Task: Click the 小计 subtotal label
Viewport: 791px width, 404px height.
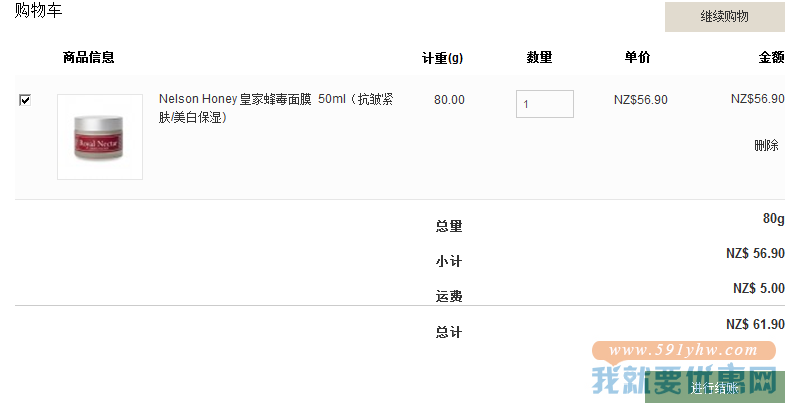Action: point(449,261)
